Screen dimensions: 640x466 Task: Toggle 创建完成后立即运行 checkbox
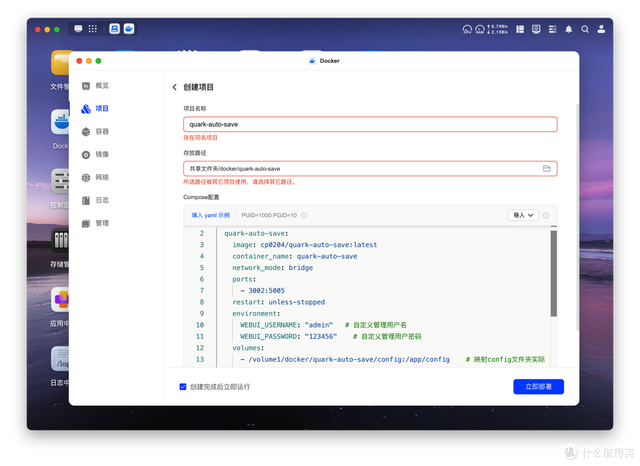[182, 386]
